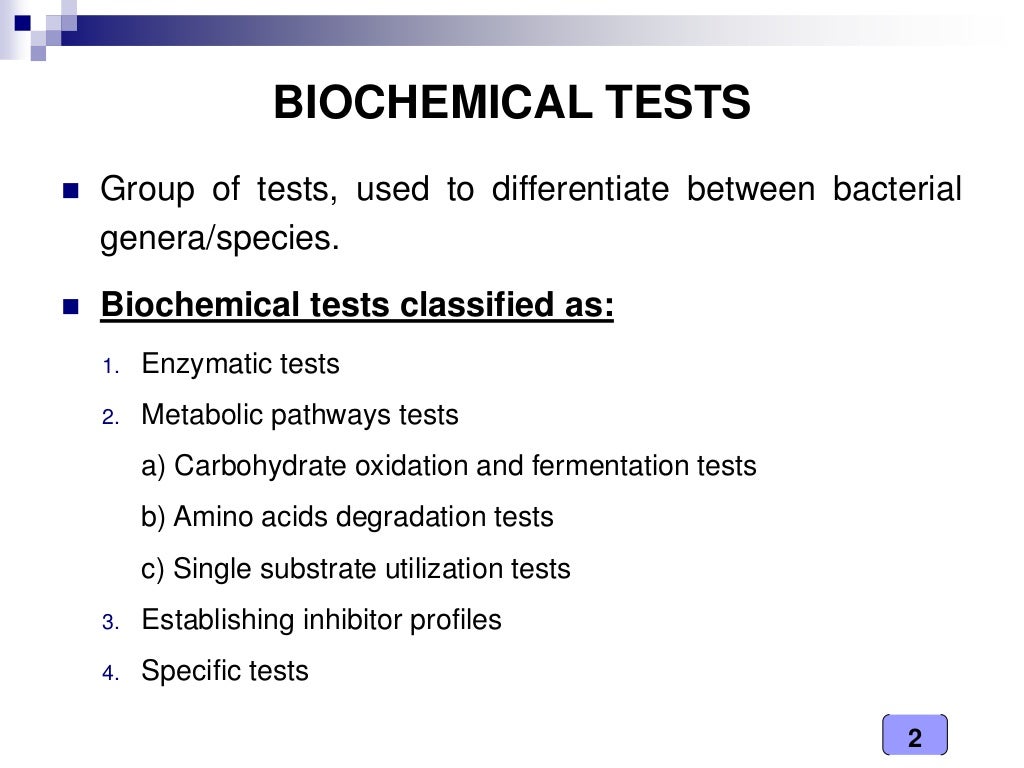The height and width of the screenshot is (768, 1024).
Task: Select the "Establishing inhibitor profiles" list item
Action: (321, 620)
